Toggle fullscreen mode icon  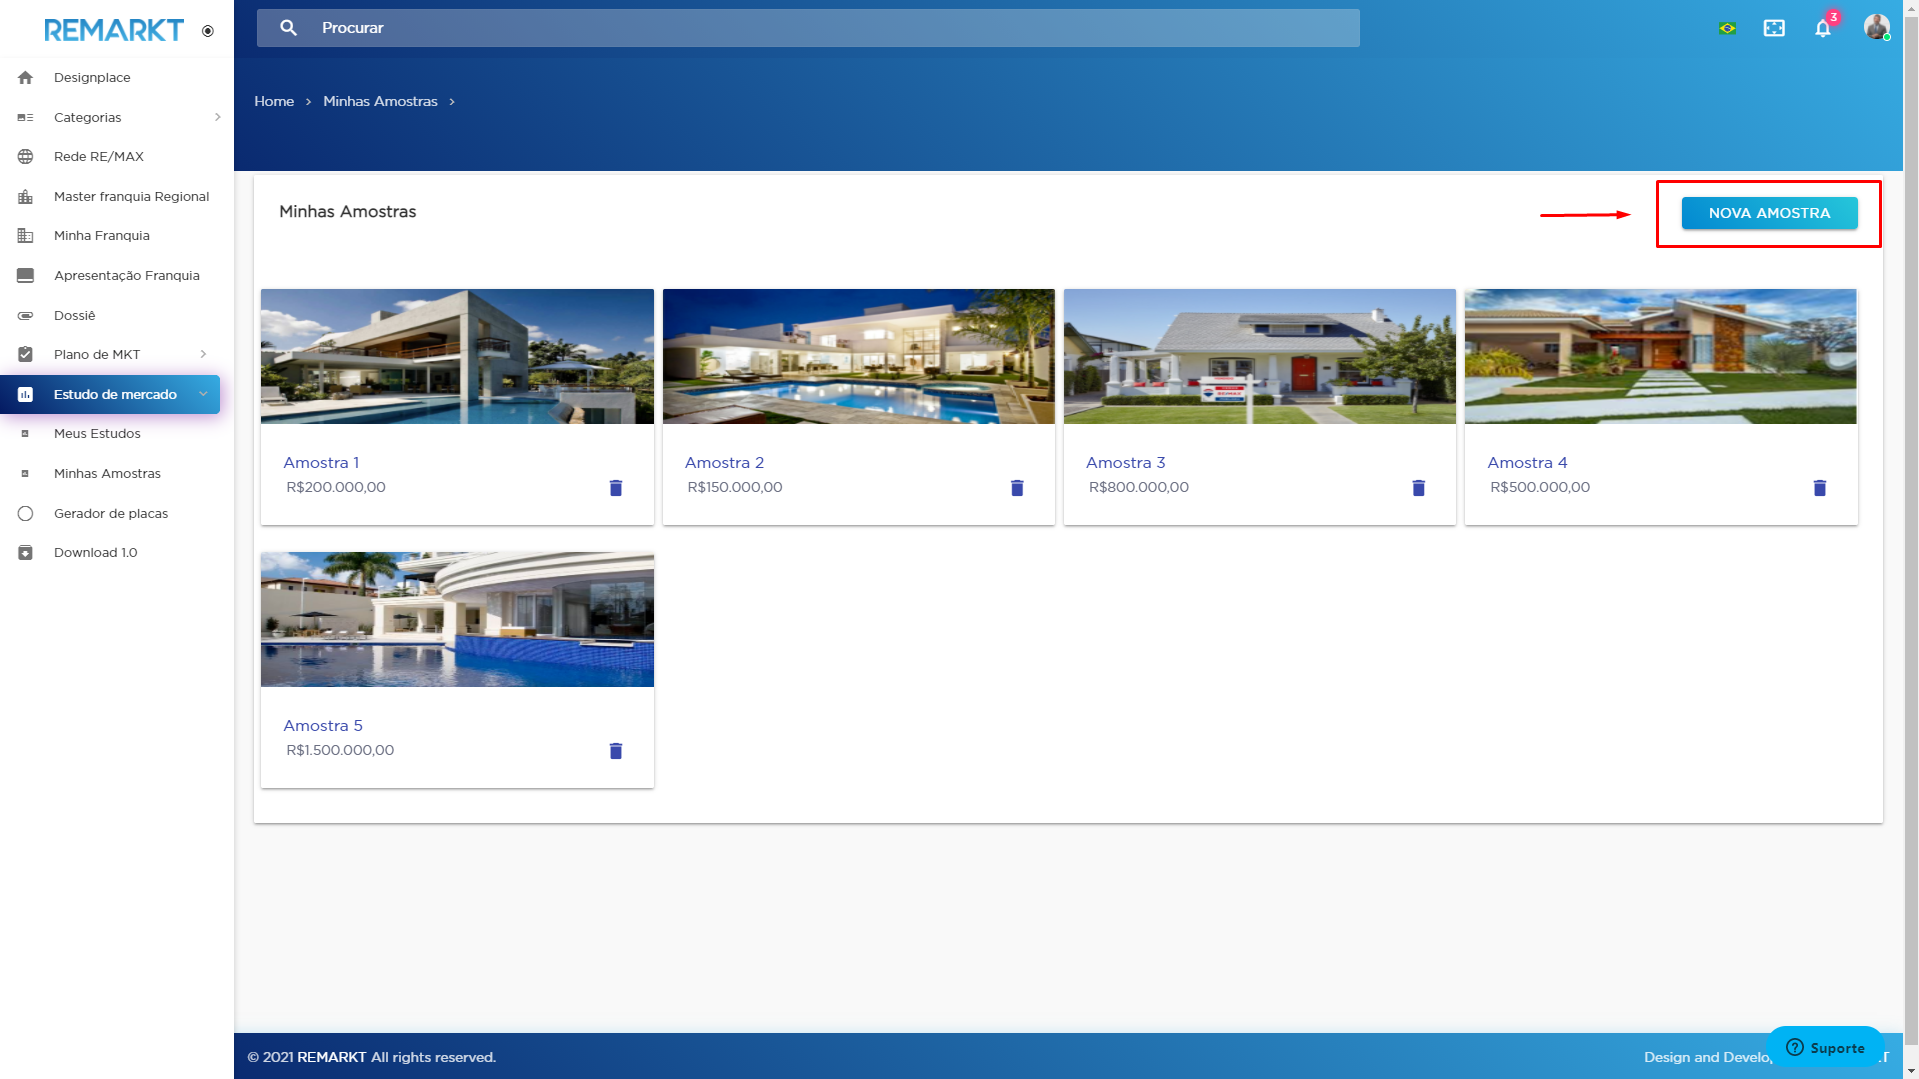[x=1774, y=28]
